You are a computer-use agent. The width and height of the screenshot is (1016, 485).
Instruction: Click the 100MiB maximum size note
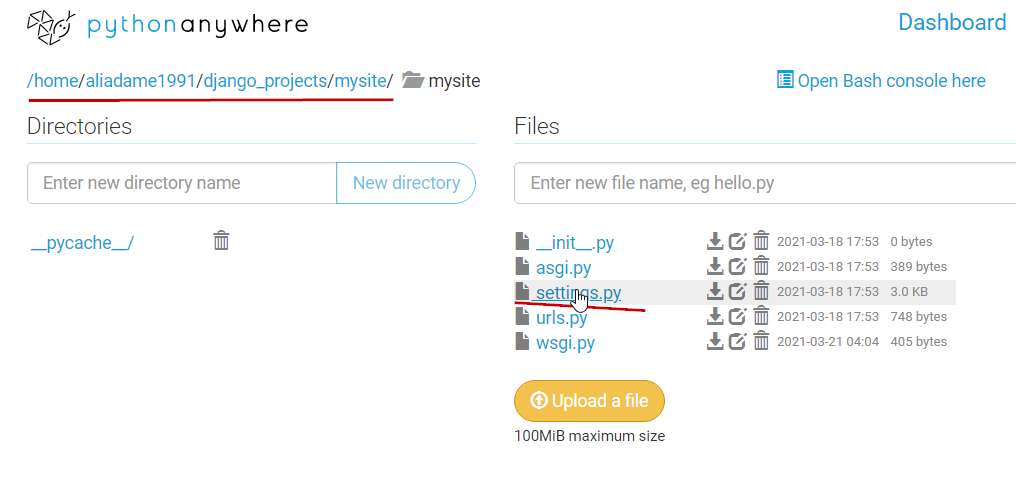coord(590,436)
